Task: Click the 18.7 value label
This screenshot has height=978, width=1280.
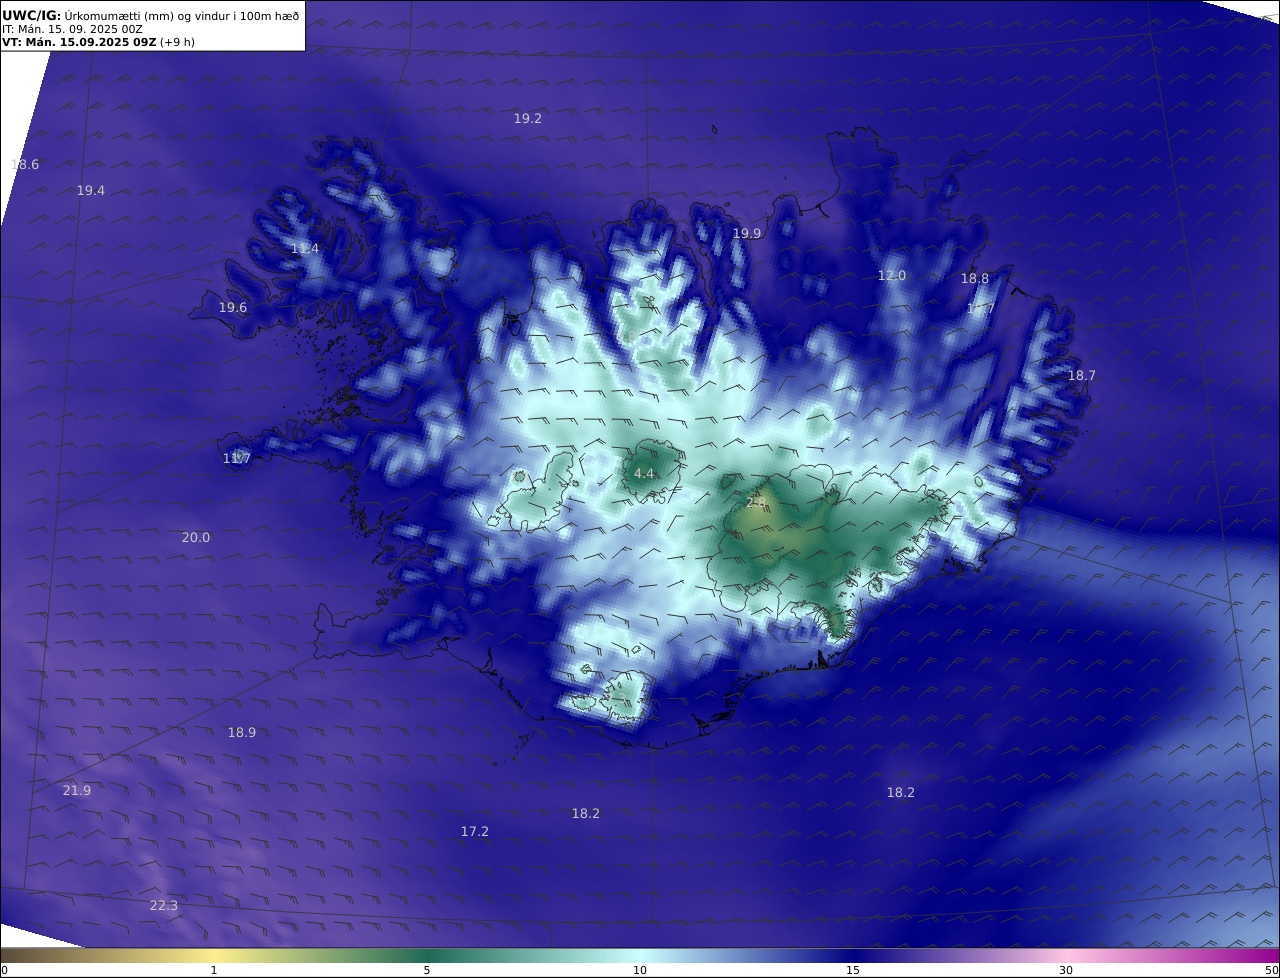Action: [x=1082, y=375]
